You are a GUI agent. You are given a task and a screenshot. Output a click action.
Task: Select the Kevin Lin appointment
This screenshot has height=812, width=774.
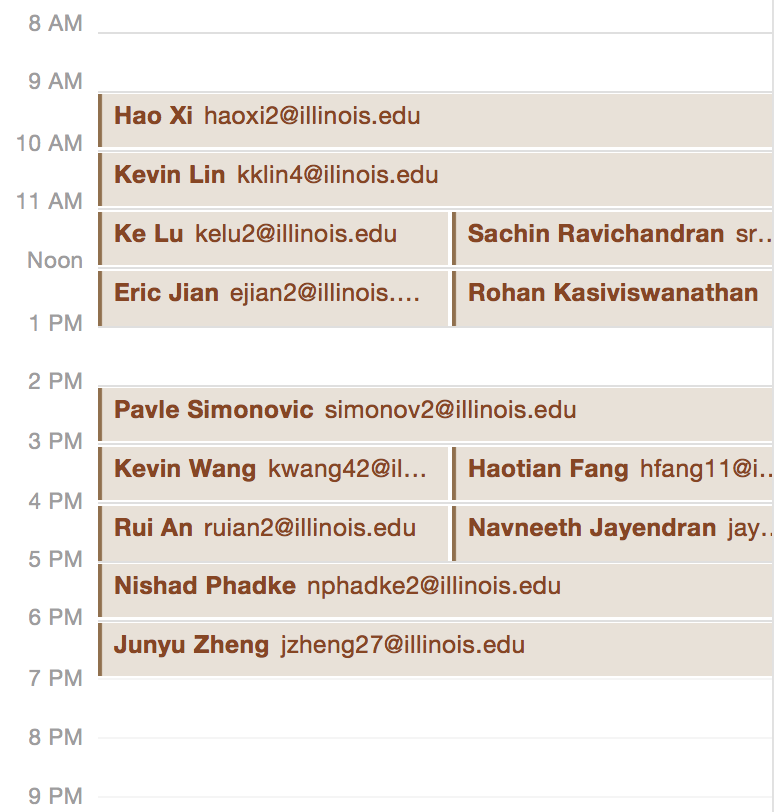[435, 179]
